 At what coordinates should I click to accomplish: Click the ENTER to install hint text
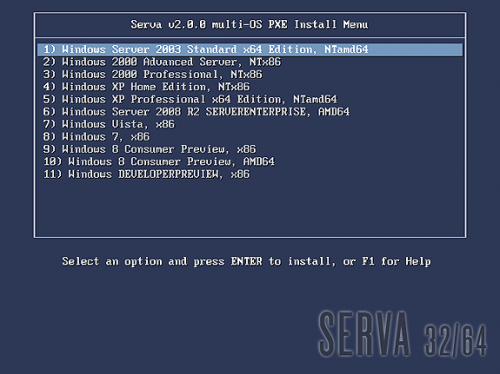tap(280, 261)
